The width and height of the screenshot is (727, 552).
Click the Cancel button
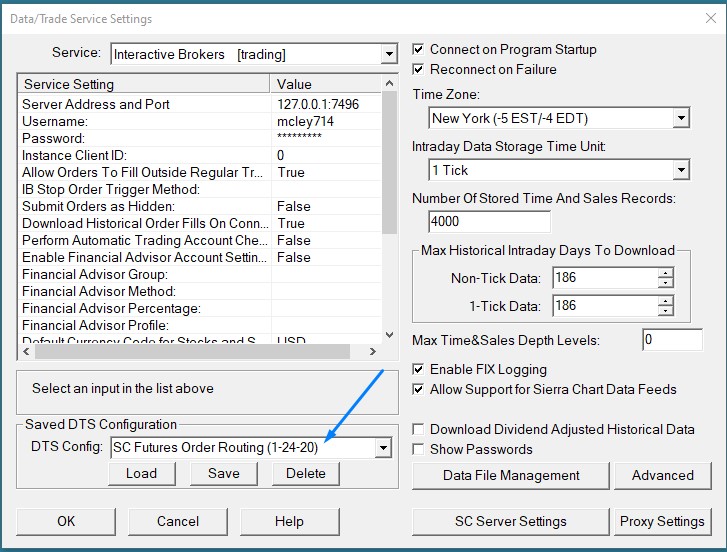coord(178,521)
